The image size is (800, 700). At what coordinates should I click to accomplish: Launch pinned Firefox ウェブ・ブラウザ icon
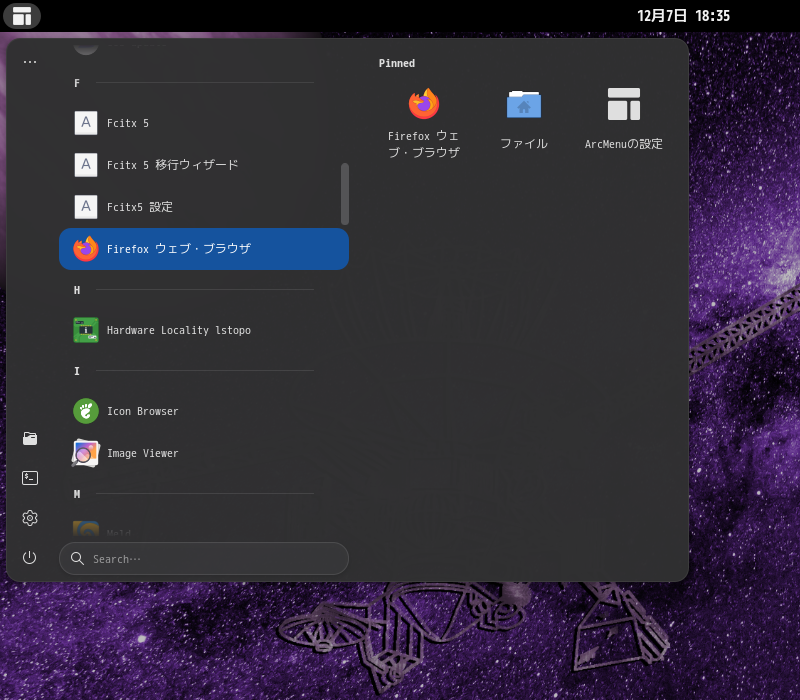(x=423, y=104)
